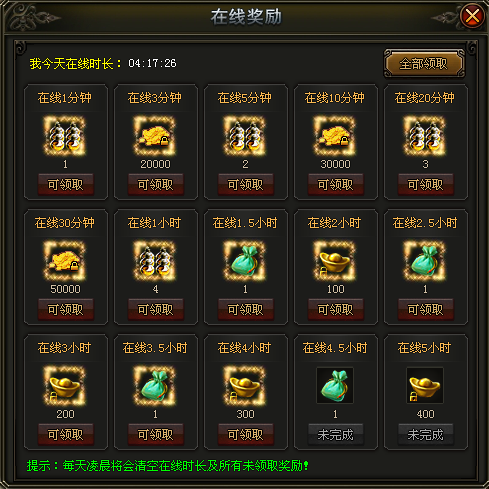The height and width of the screenshot is (489, 489).
Task: Select the gold ingot icon under 在线4小时
Action: (245, 386)
